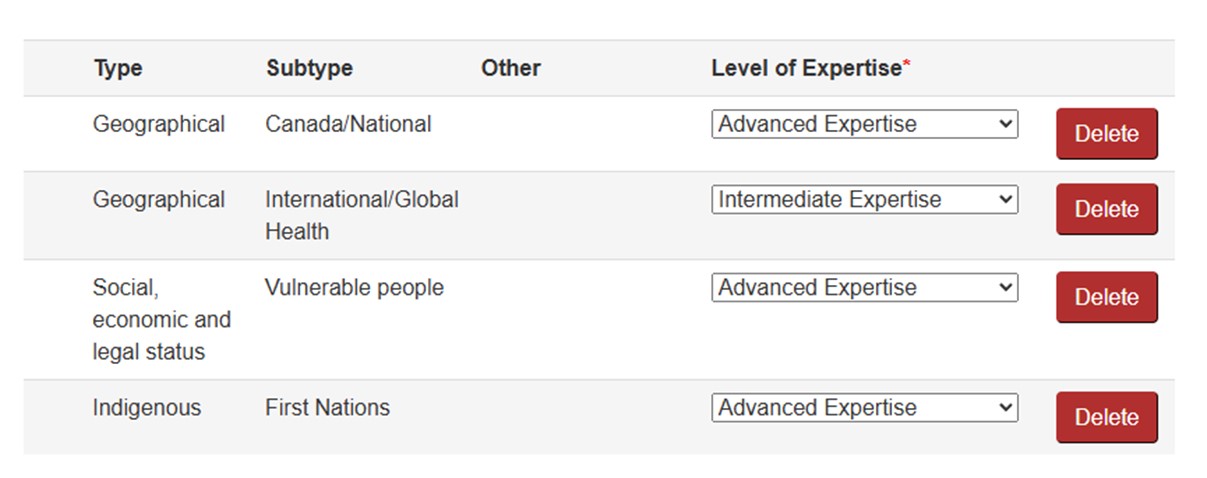This screenshot has height=478, width=1207.
Task: Click the Level of Expertise header
Action: [x=806, y=68]
